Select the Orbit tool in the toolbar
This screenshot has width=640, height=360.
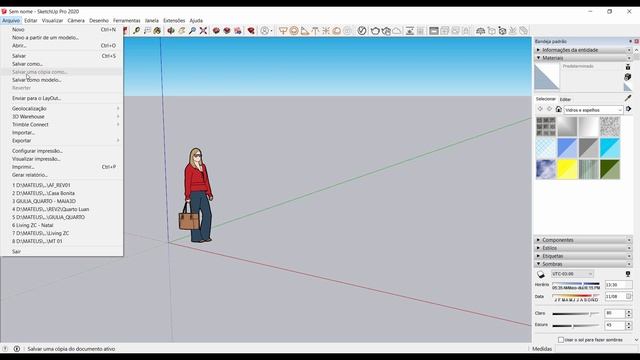click(171, 31)
